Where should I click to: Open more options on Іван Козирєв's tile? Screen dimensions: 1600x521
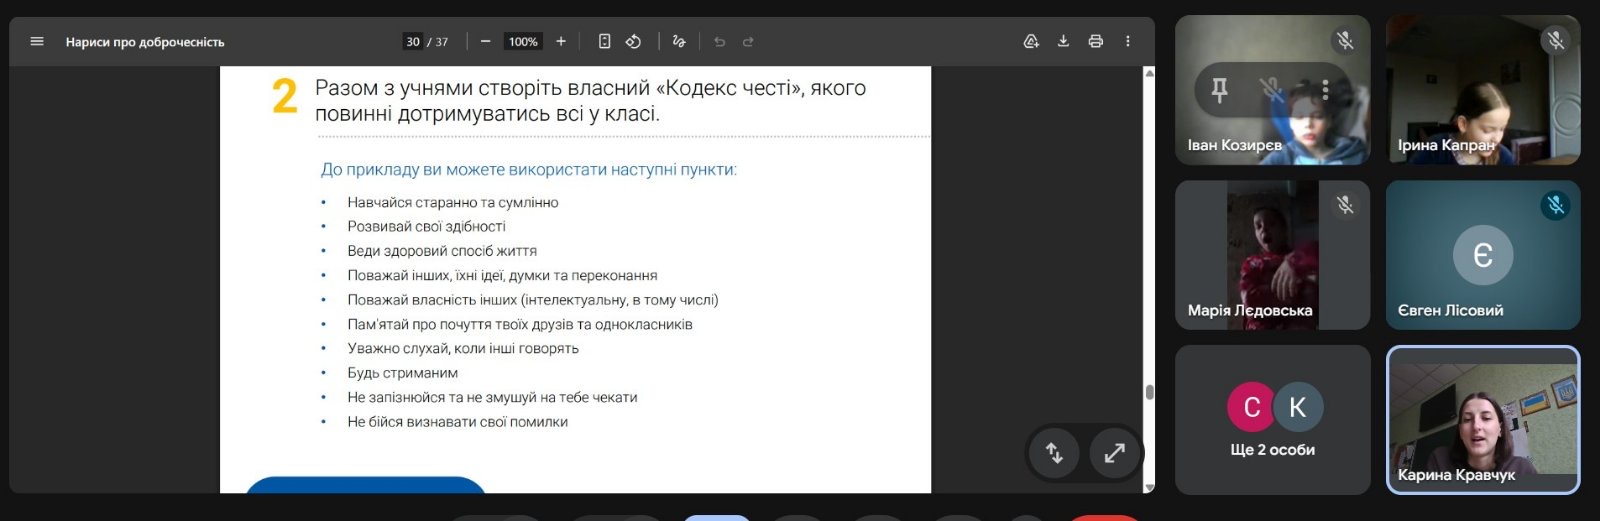pos(1325,91)
